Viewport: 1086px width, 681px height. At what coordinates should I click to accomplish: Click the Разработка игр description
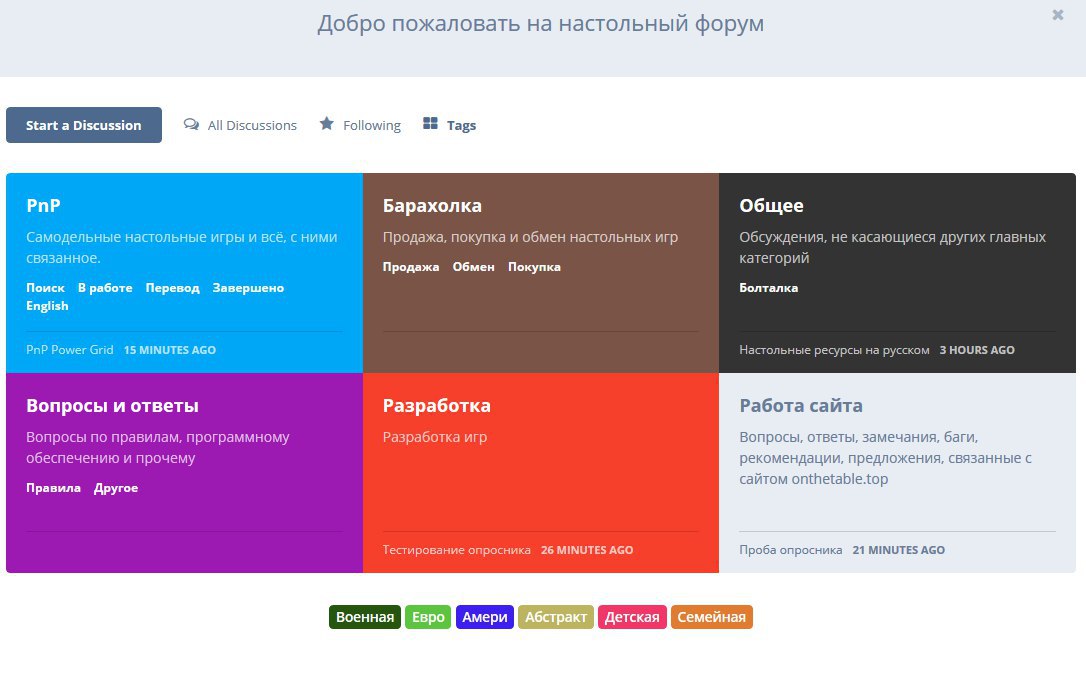[435, 437]
